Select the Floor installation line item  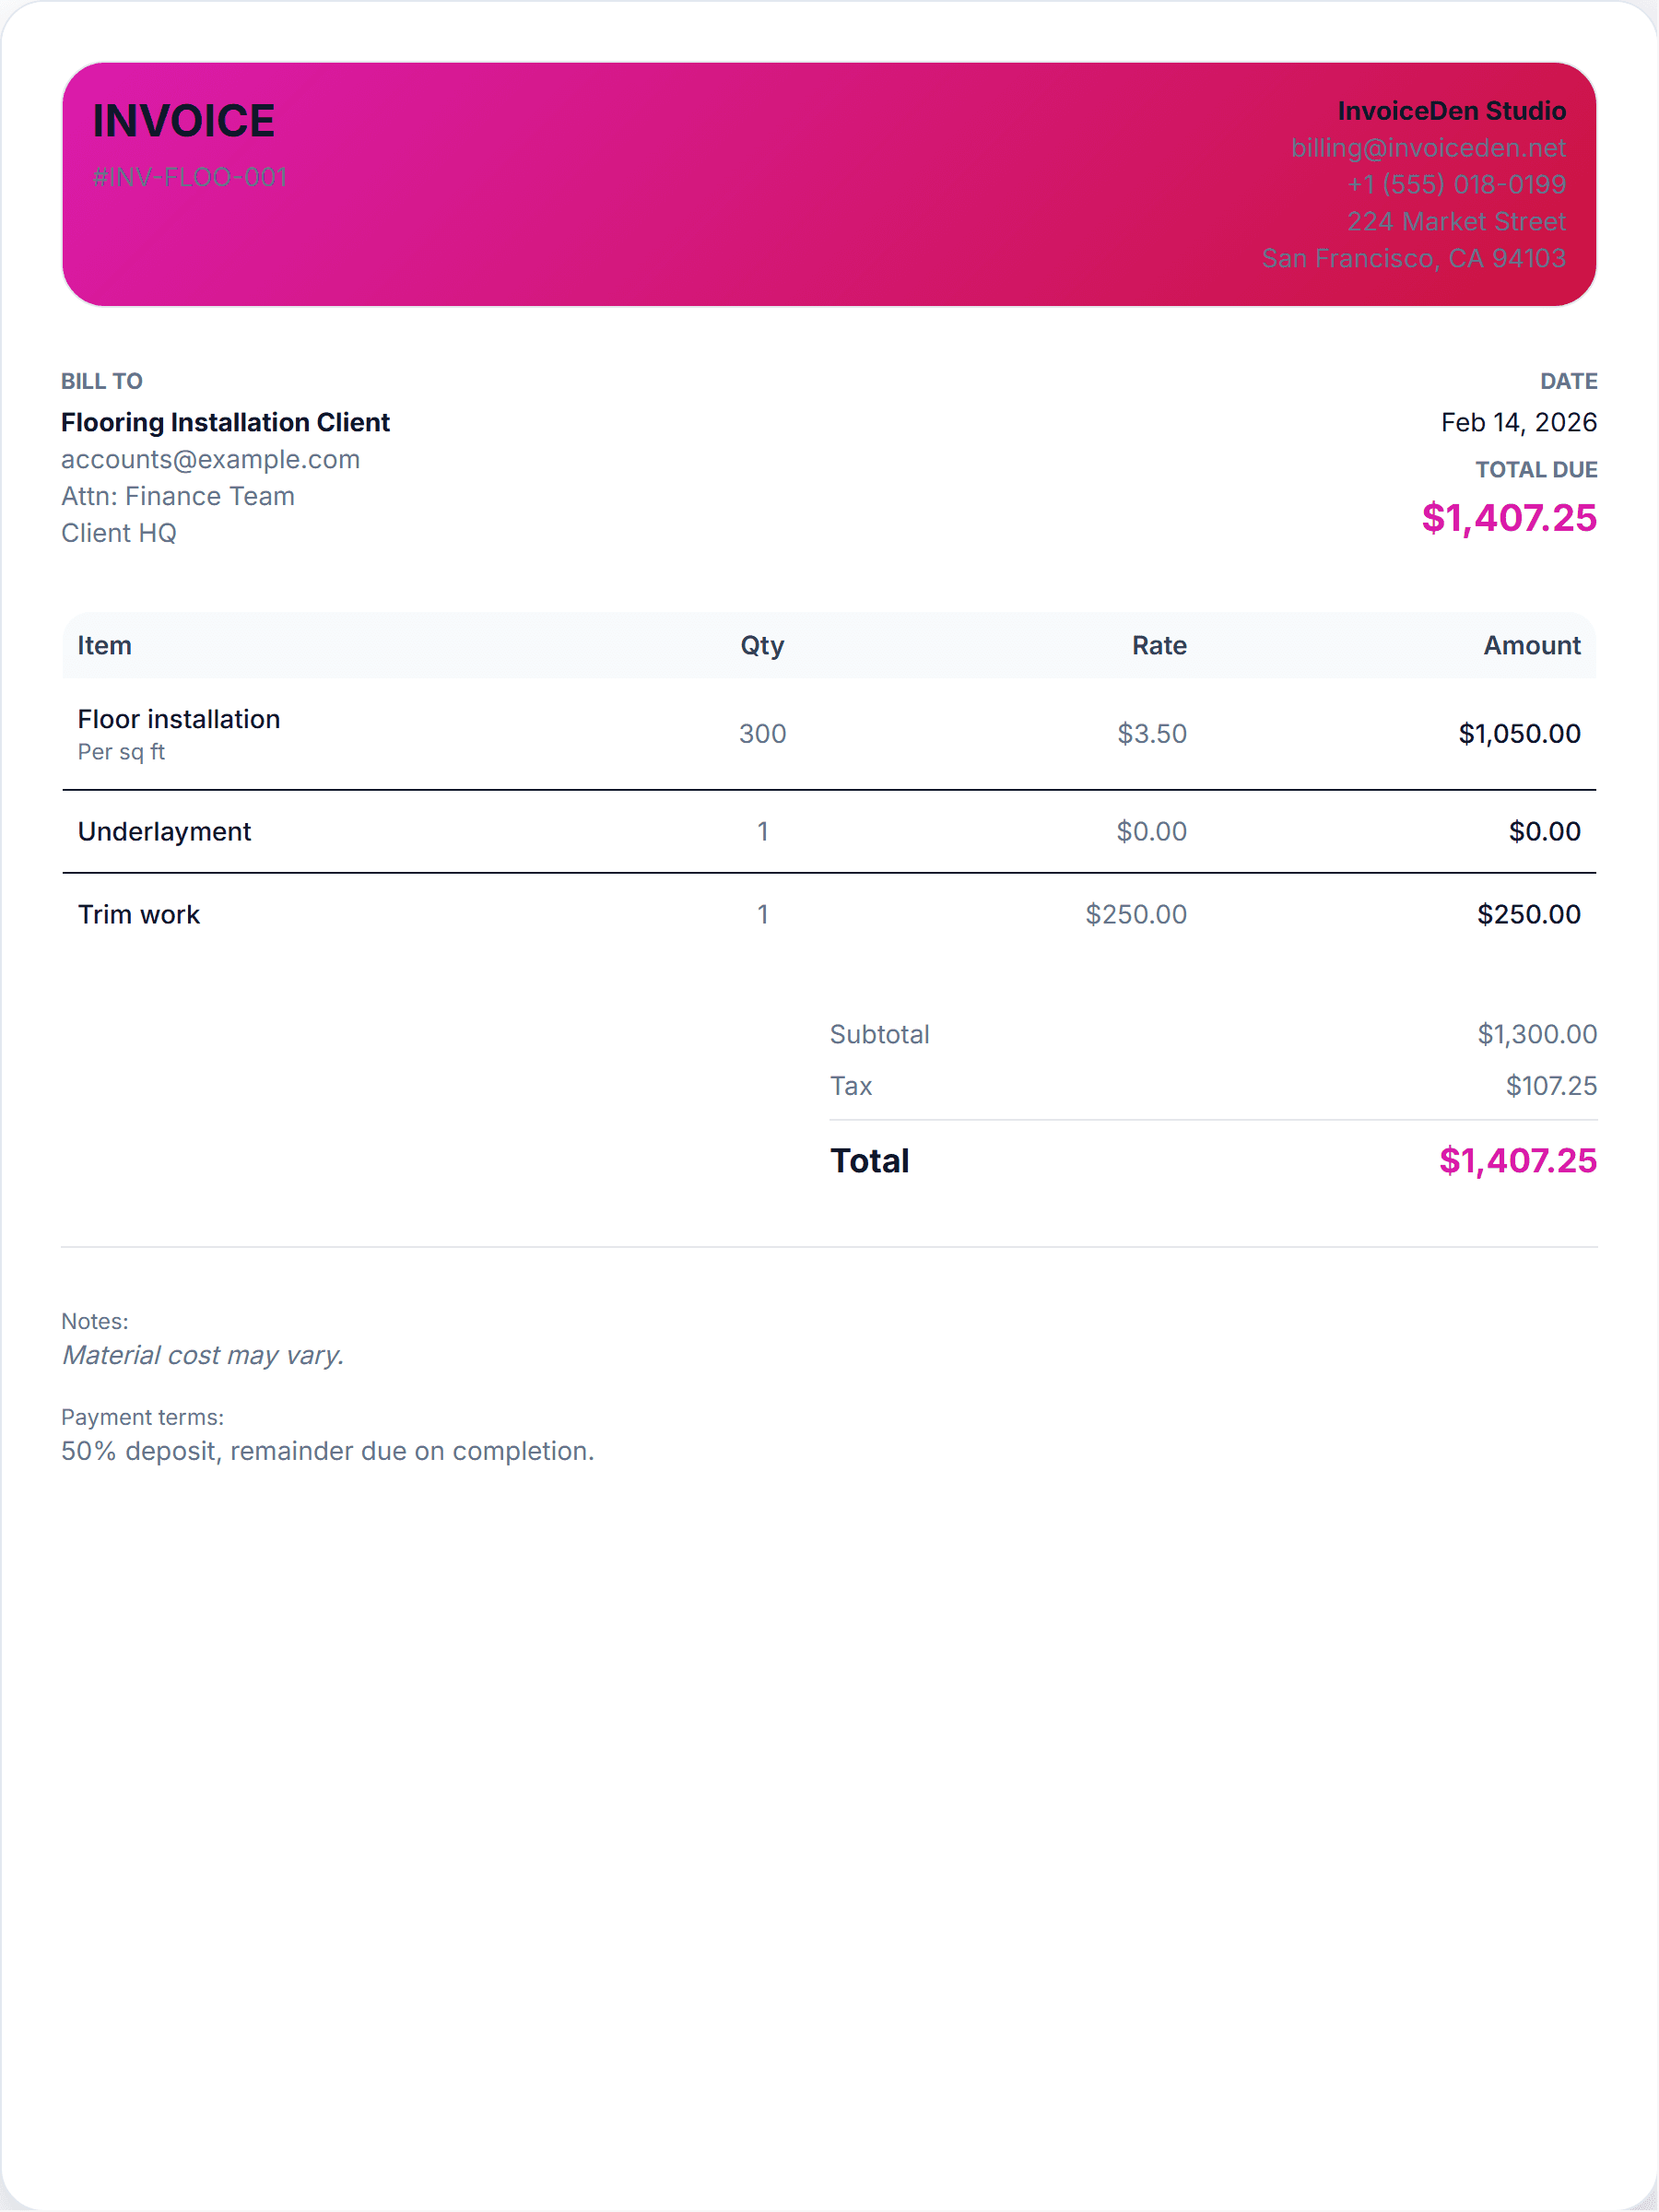(x=179, y=719)
